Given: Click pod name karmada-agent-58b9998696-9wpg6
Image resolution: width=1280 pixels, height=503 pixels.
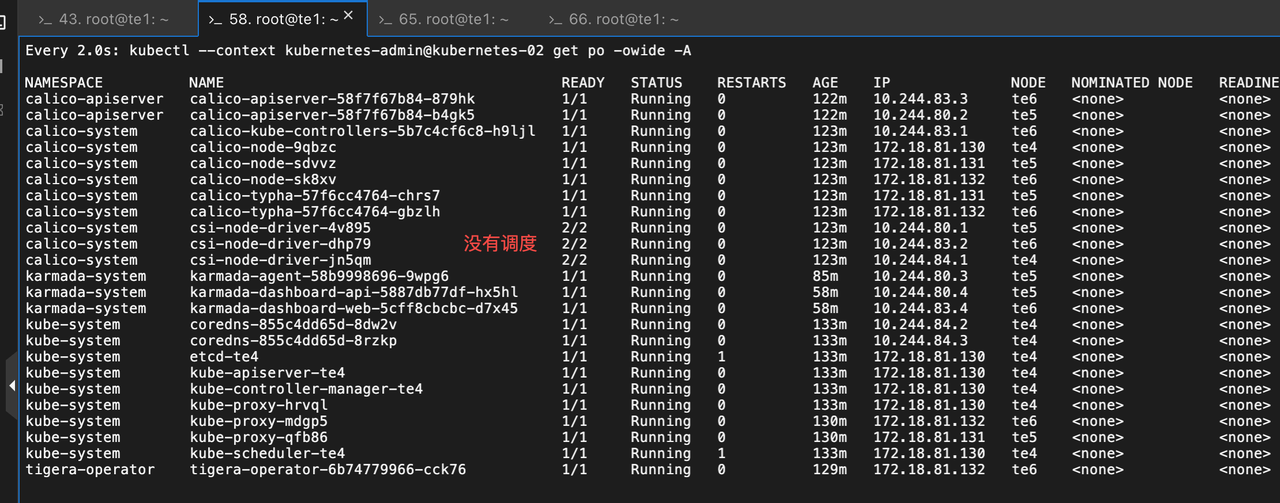Looking at the screenshot, I should (319, 276).
